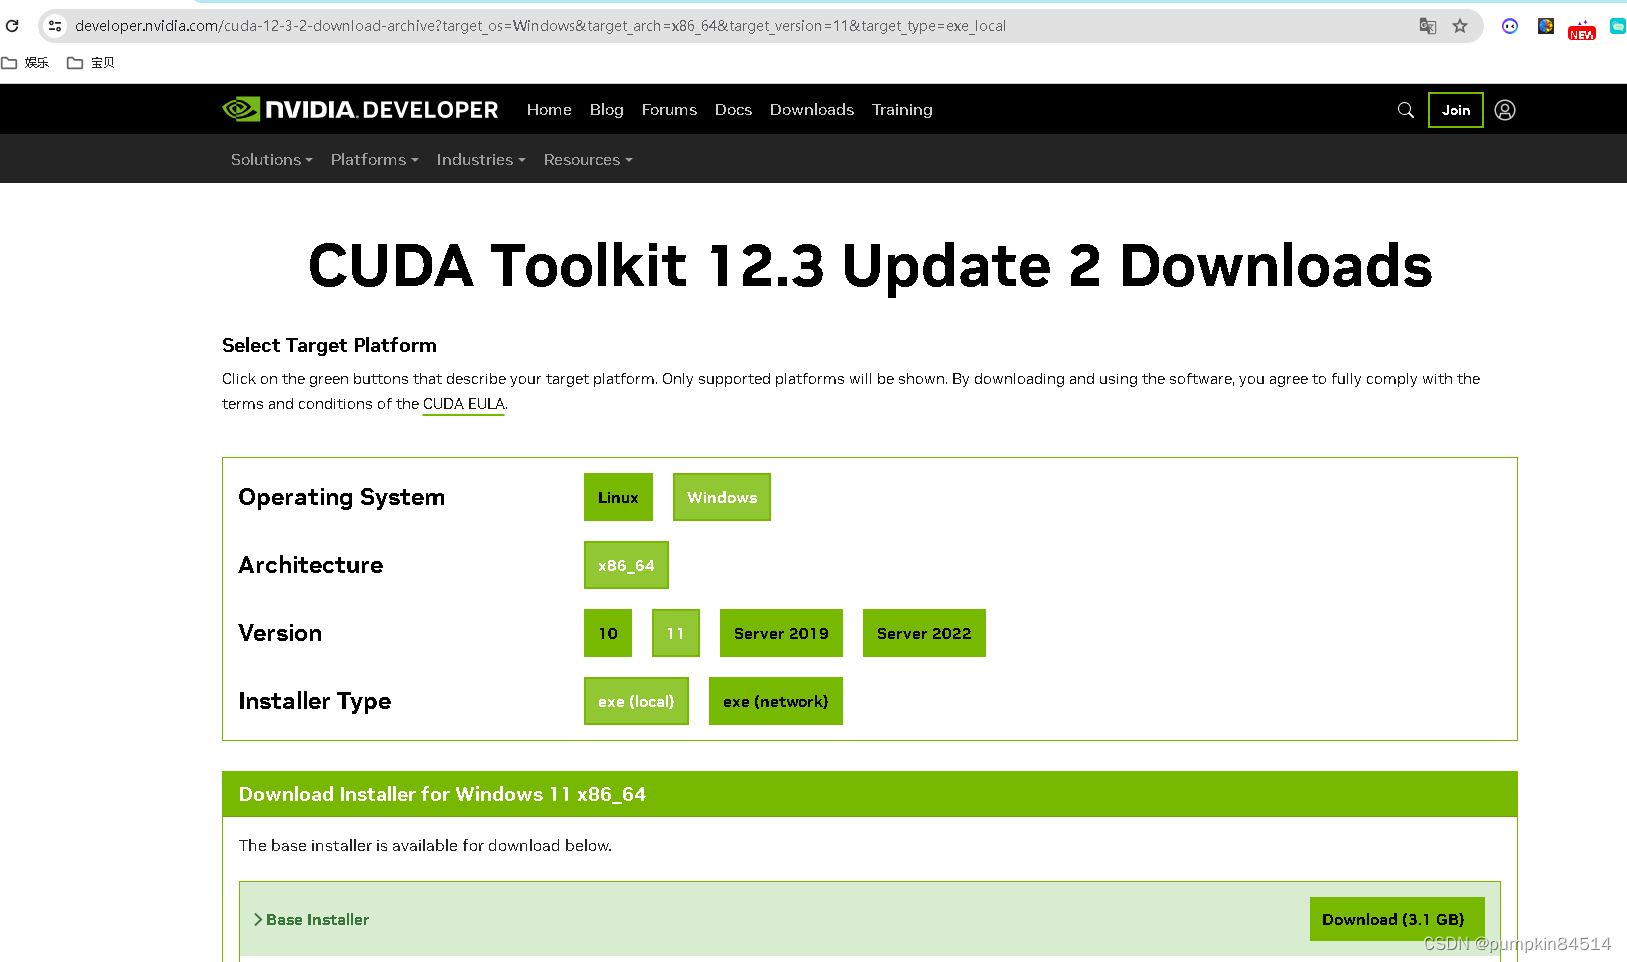
Task: Expand the Base Installer section
Action: pos(311,919)
